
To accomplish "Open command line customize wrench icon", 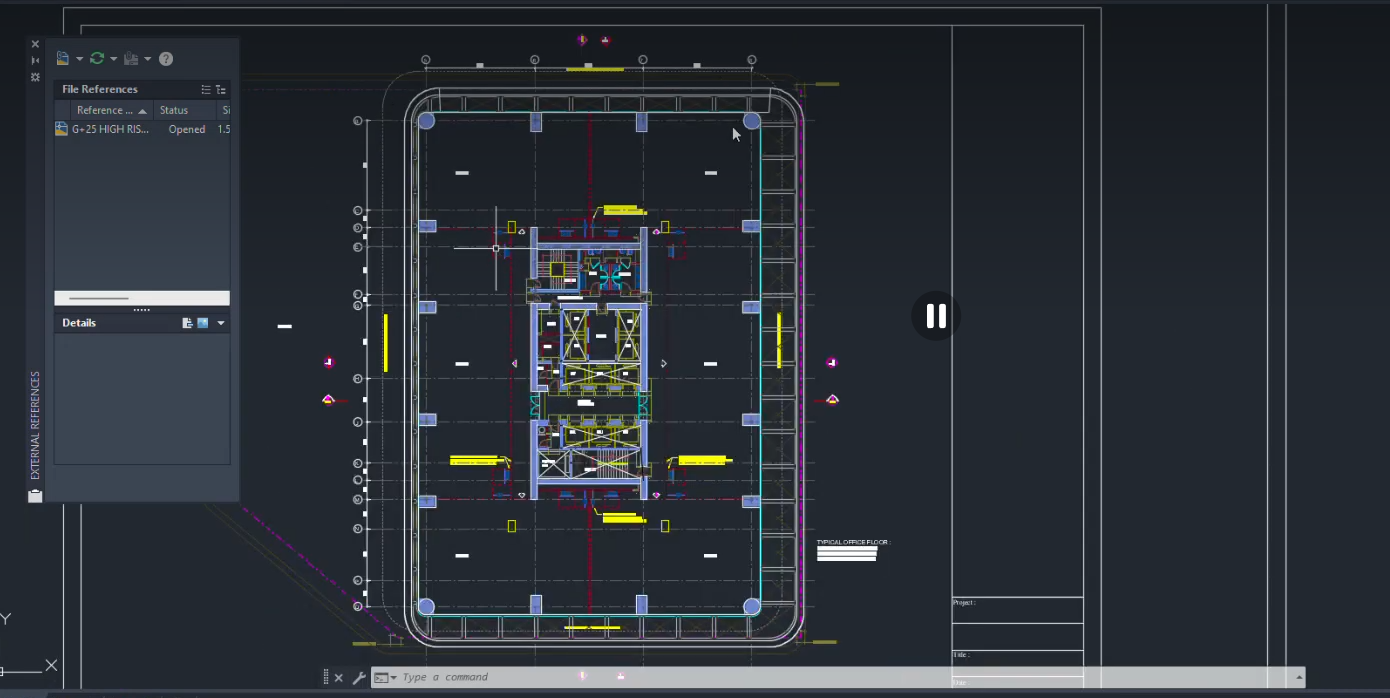I will (x=359, y=677).
